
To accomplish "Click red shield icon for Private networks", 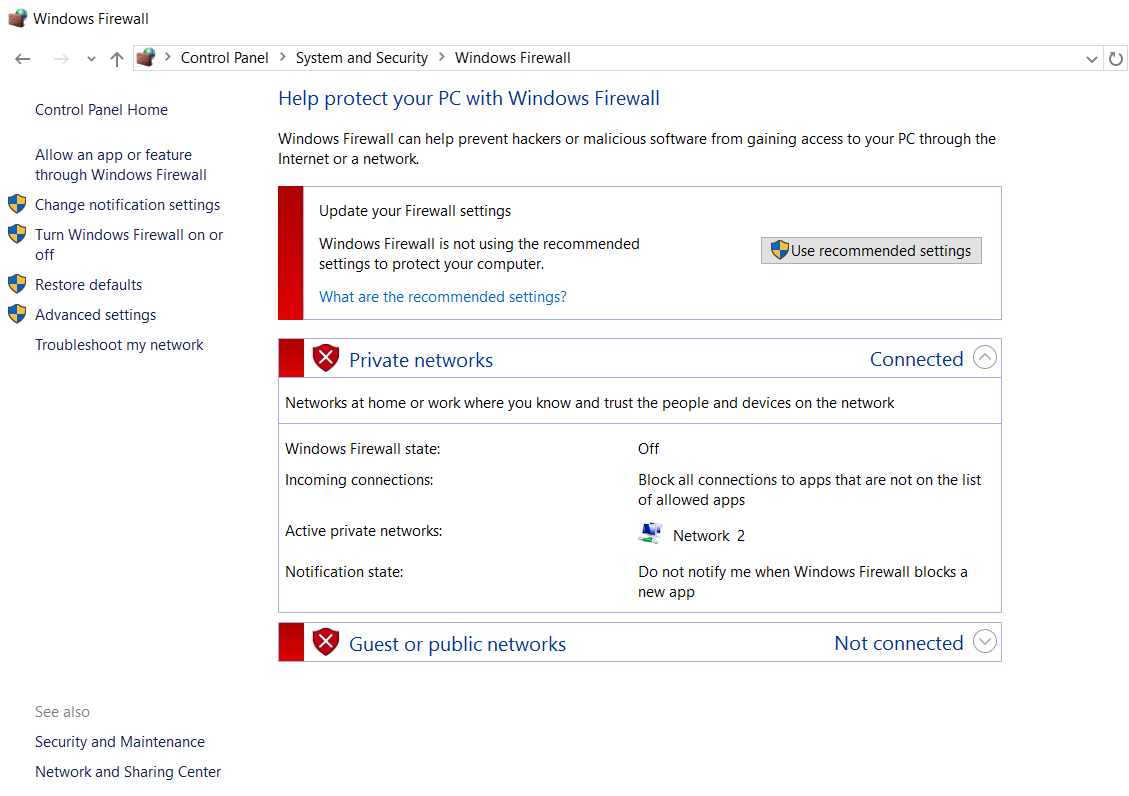I will (x=325, y=358).
